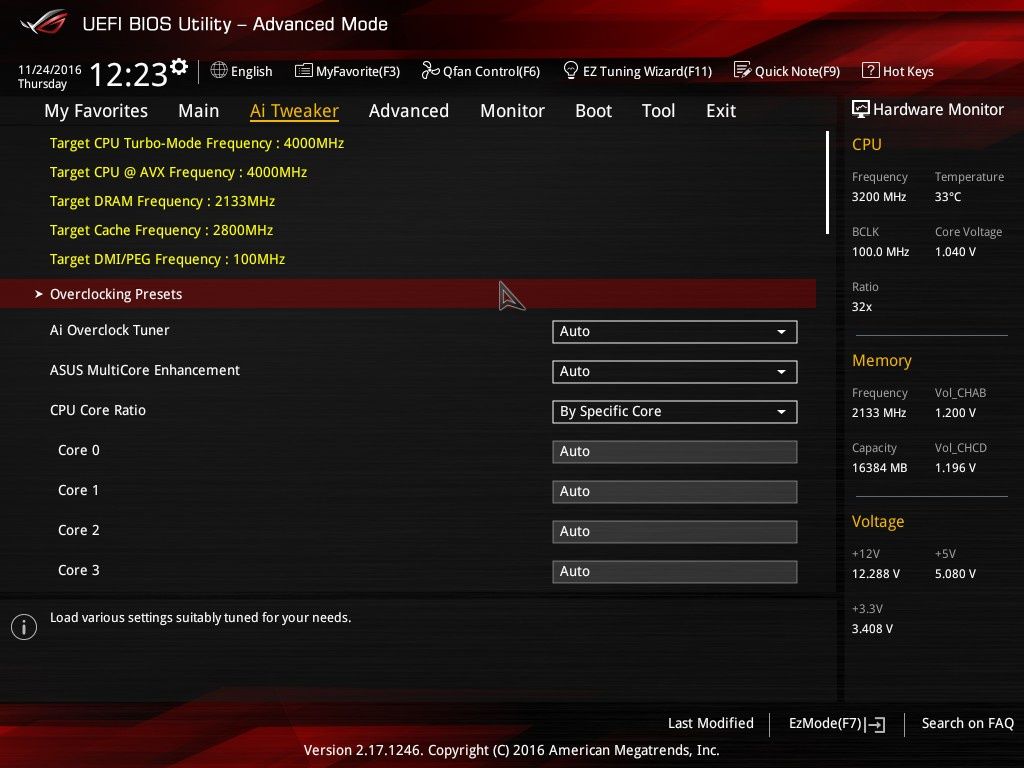Select Overclocking Presets row label
This screenshot has height=768, width=1024.
[116, 294]
